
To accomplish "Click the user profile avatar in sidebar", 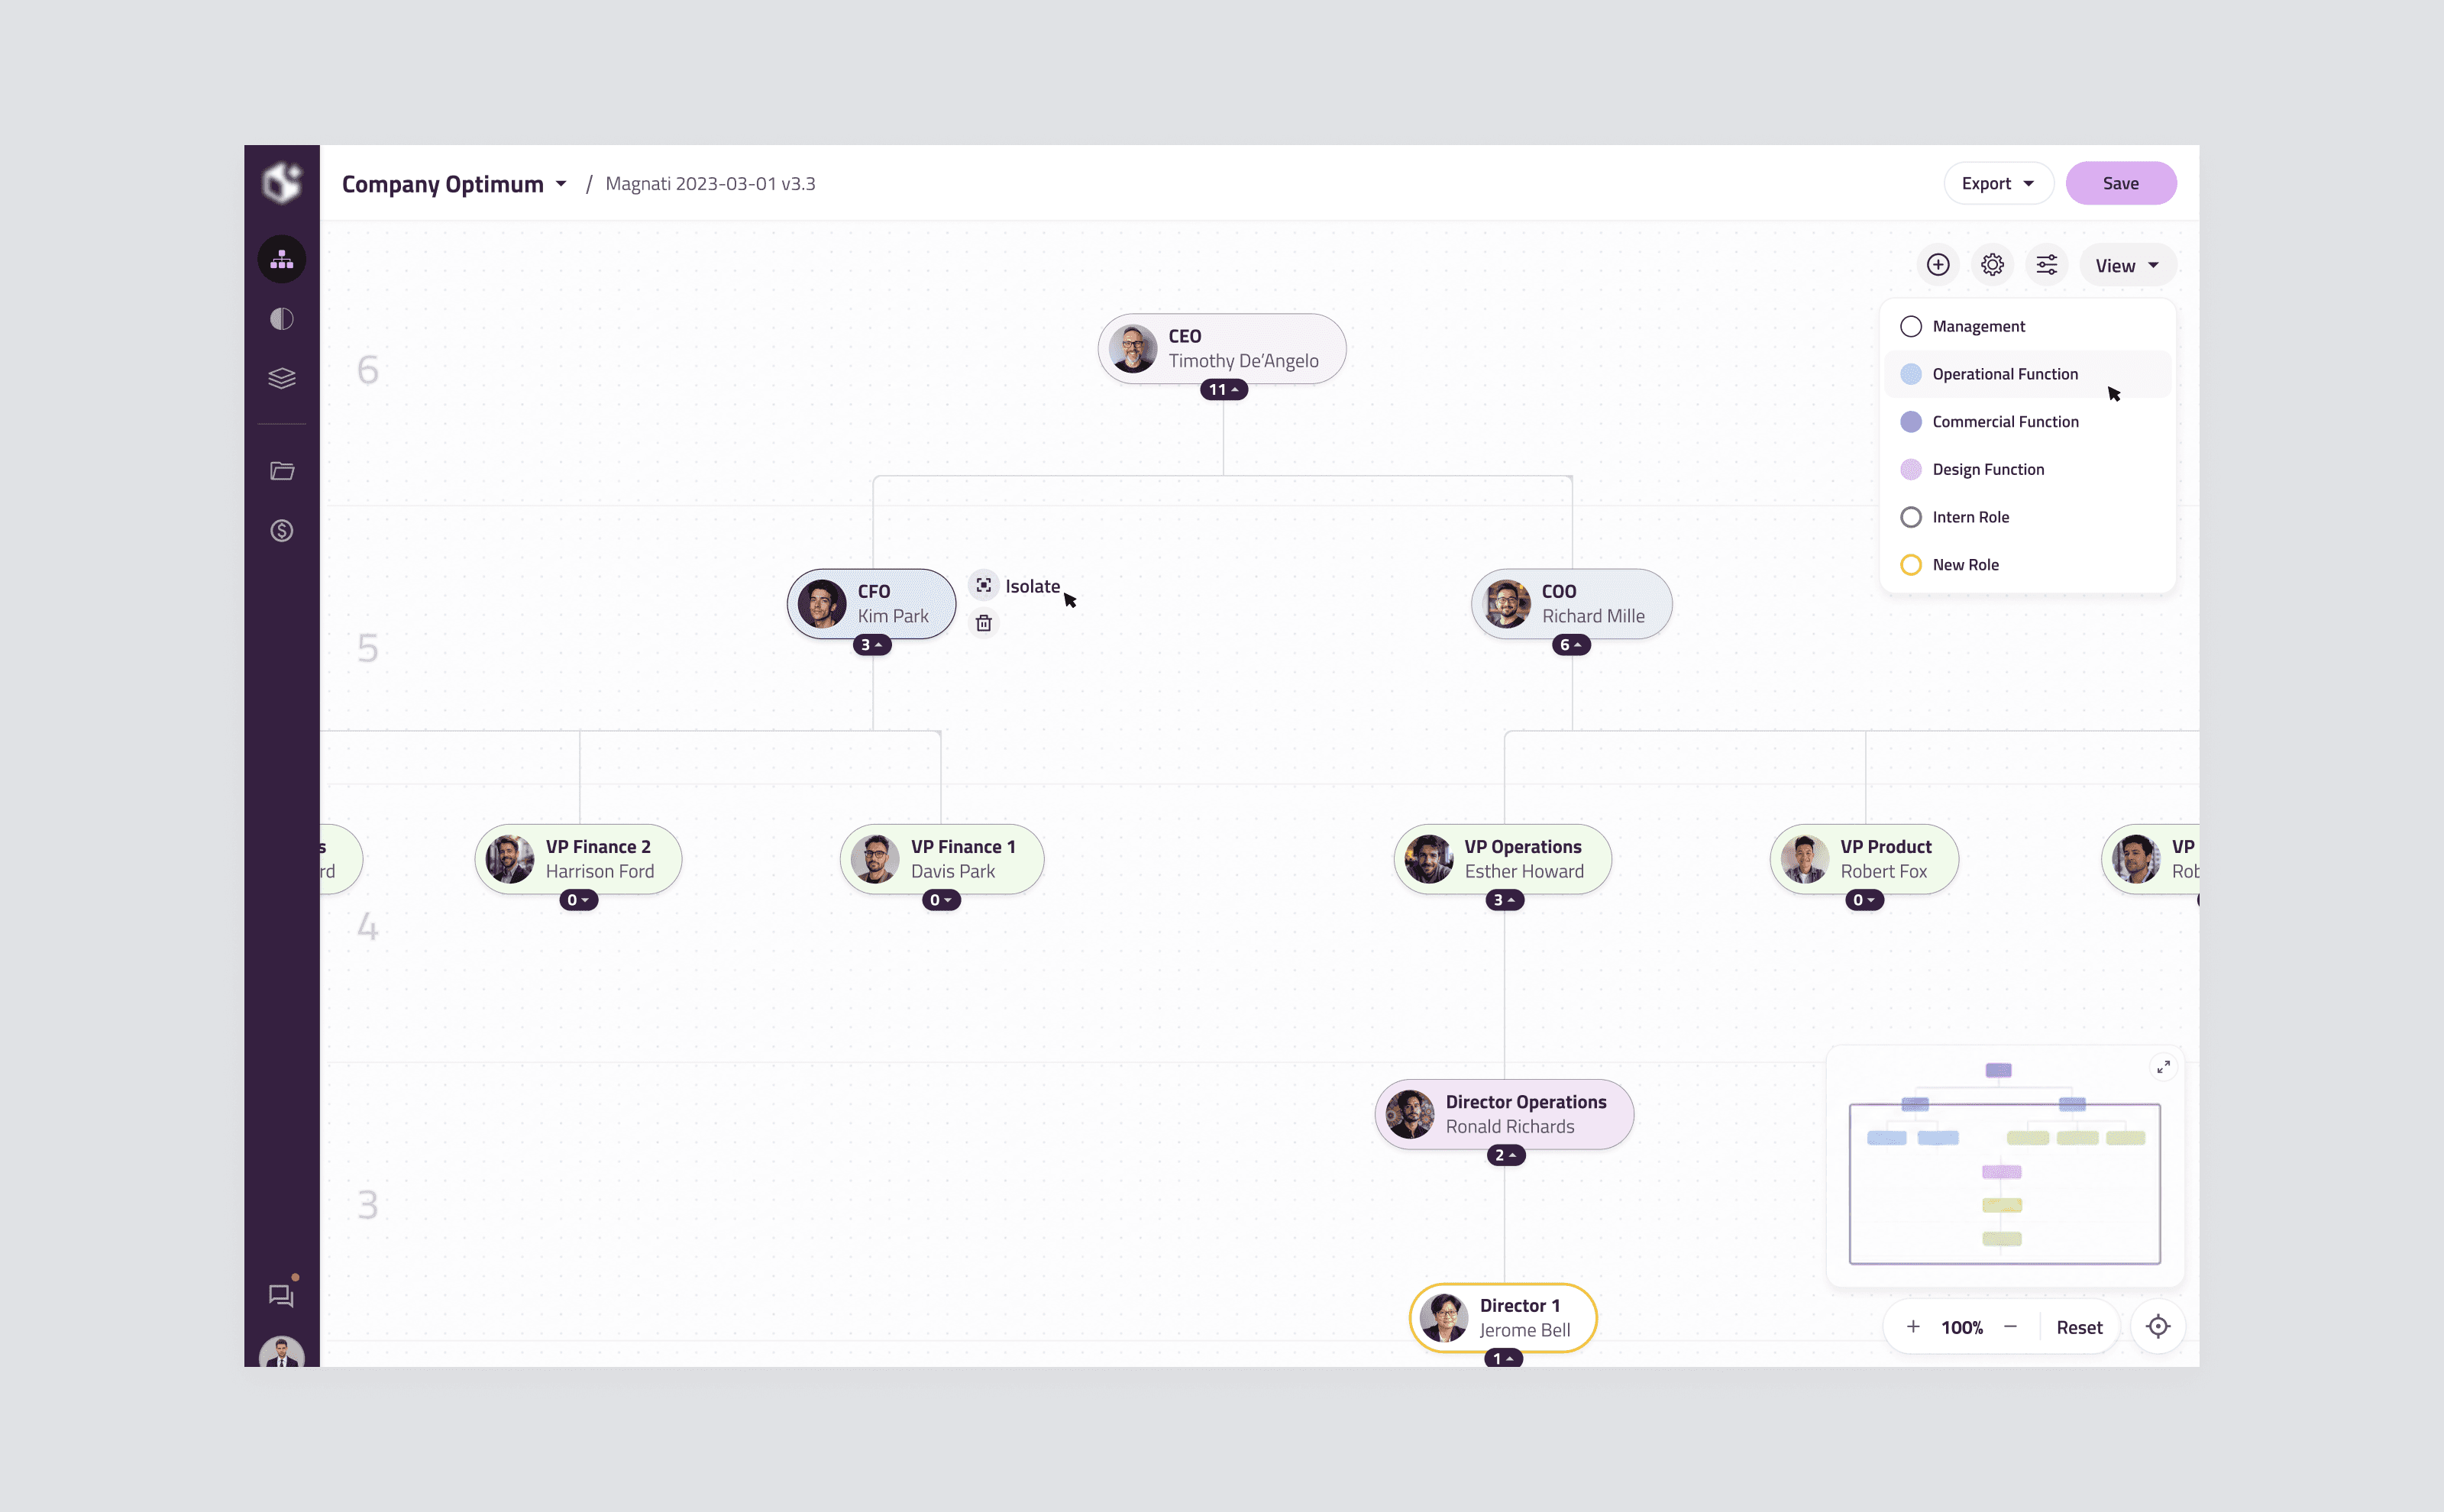I will [x=282, y=1352].
